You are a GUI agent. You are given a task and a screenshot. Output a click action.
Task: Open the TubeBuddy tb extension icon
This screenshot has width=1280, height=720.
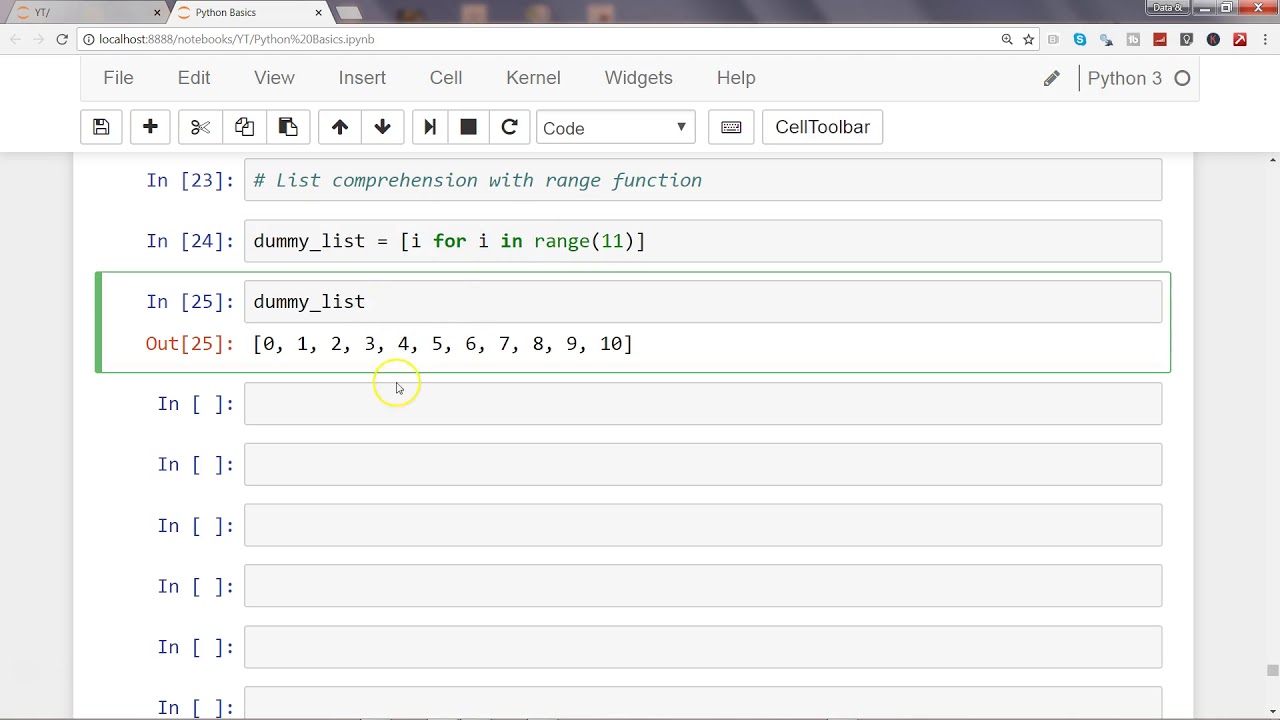(x=1133, y=39)
